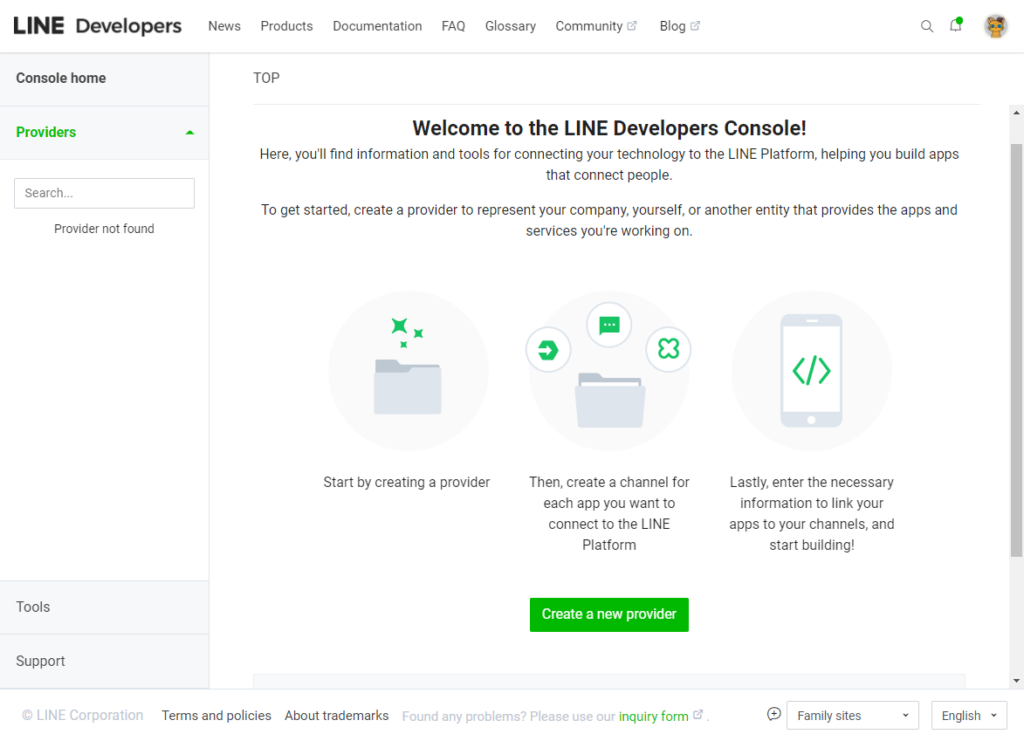Viewport: 1024px width, 741px height.
Task: Click the LINE Developers logo
Action: pyautogui.click(x=96, y=26)
